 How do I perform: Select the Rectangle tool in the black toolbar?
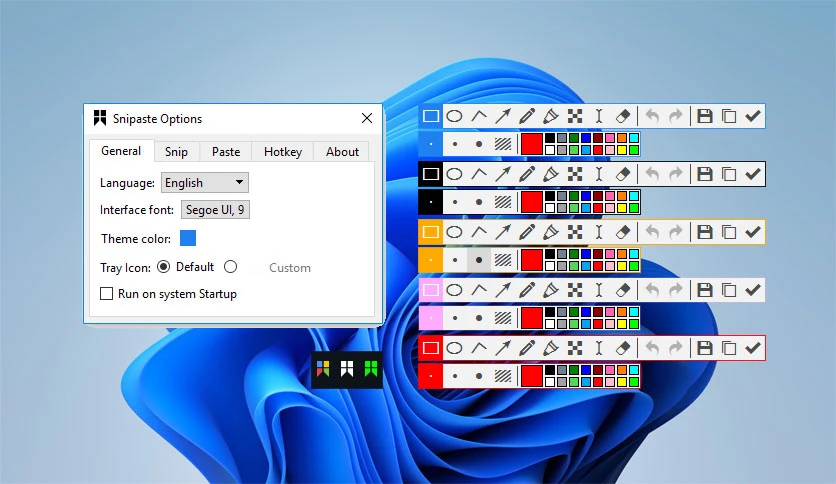coord(431,174)
